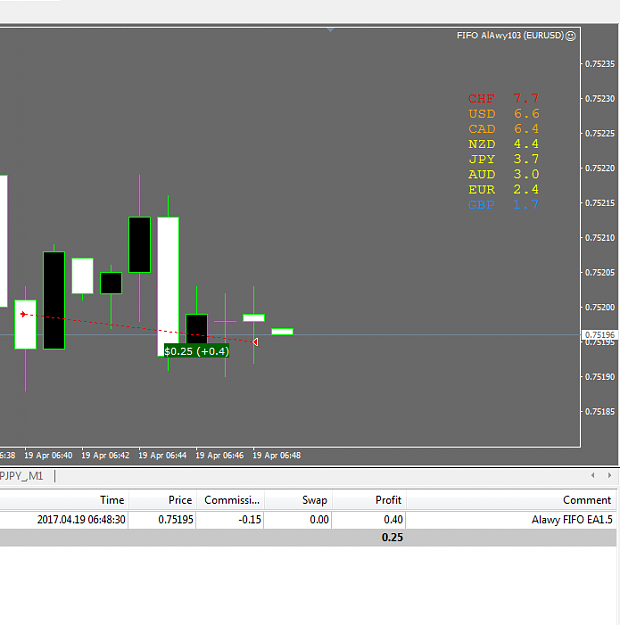Click the 0.75235 price scale label
The height and width of the screenshot is (625, 620).
[x=600, y=64]
